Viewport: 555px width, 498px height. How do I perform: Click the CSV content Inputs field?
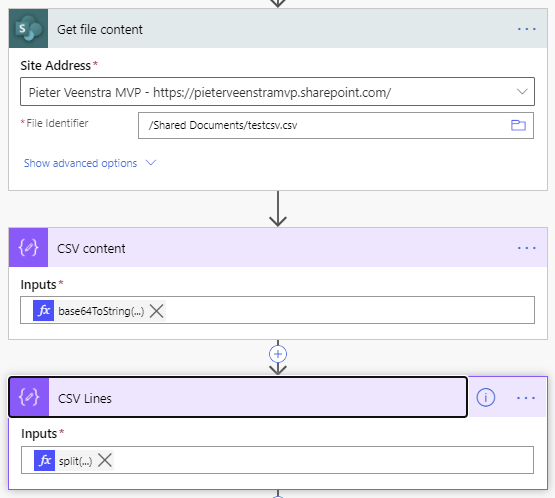(x=278, y=310)
